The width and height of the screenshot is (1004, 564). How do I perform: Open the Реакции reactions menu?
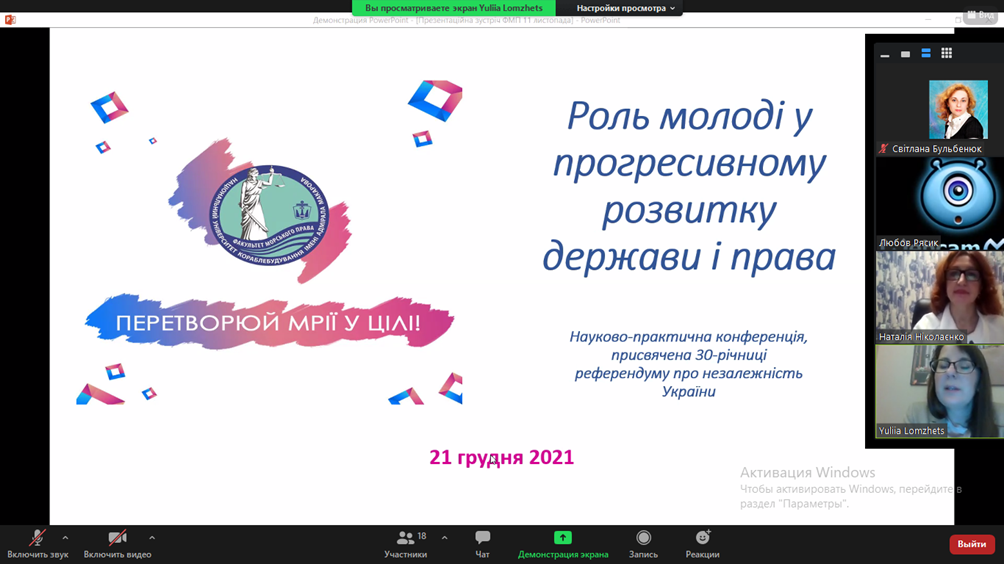[x=702, y=544]
